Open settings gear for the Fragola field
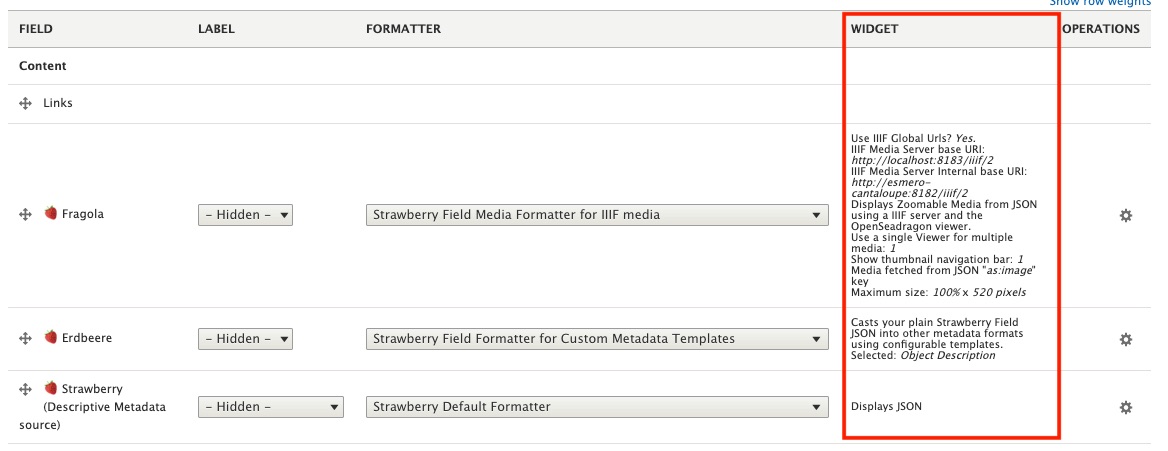This screenshot has height=451, width=1168. pos(1125,215)
